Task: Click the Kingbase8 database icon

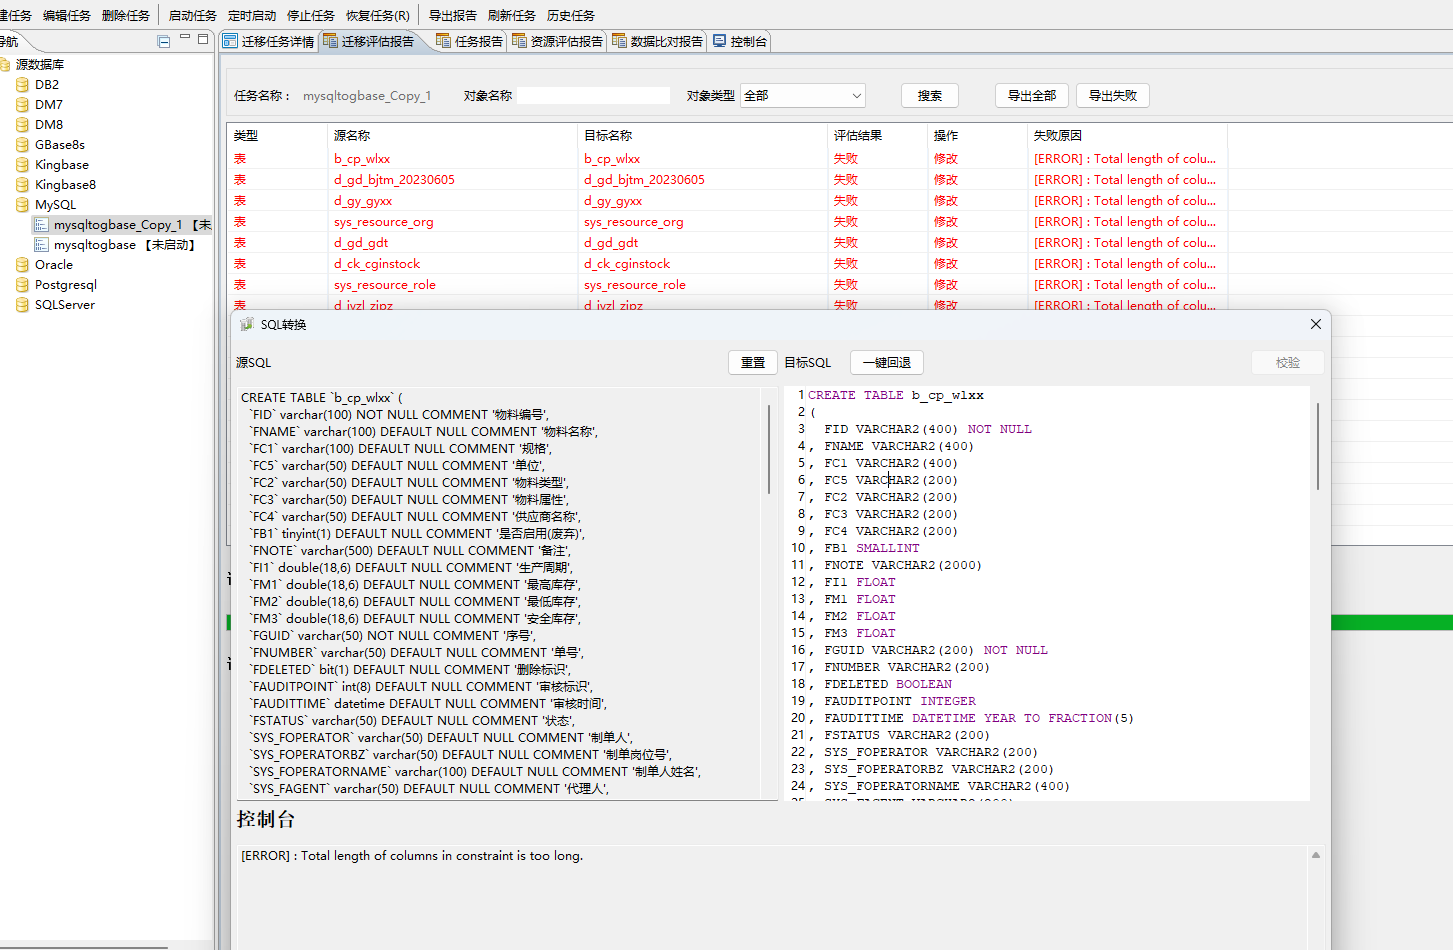Action: (x=22, y=185)
